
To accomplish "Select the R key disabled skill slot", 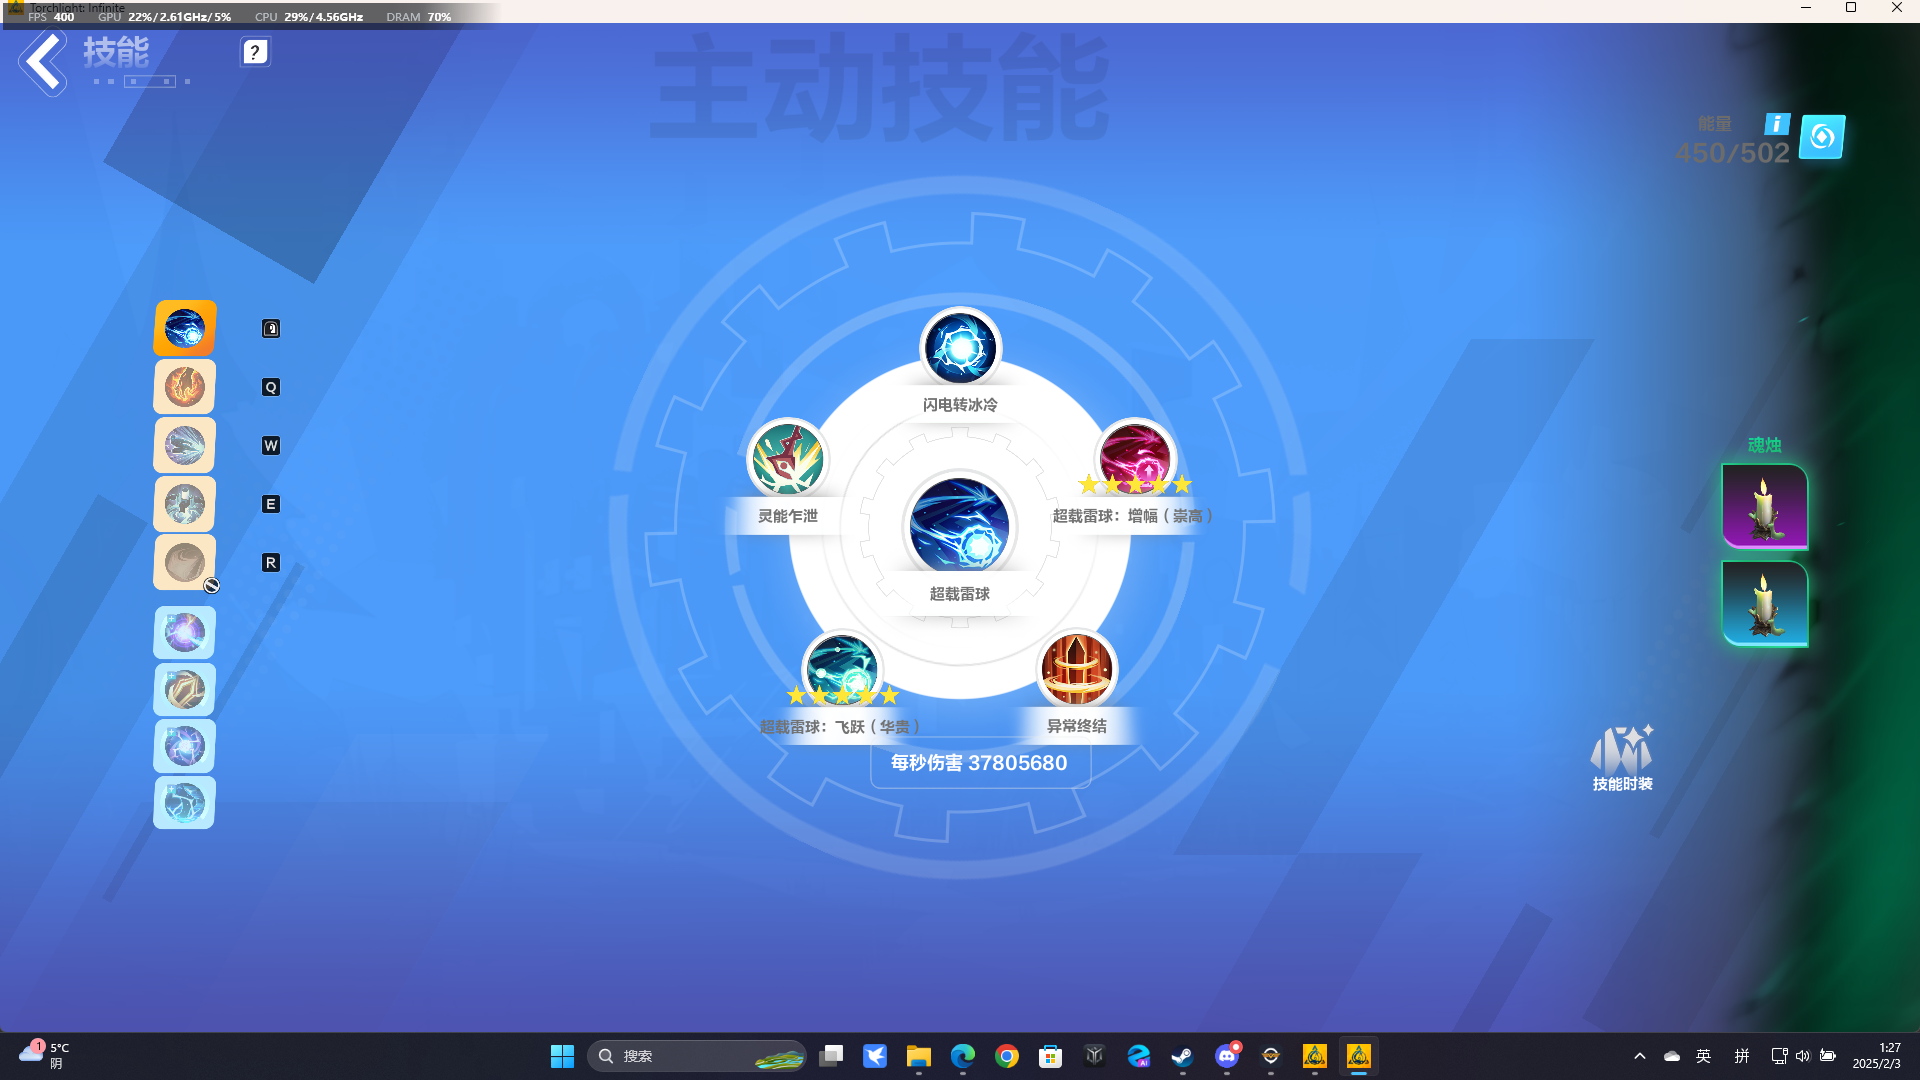I will pos(184,562).
